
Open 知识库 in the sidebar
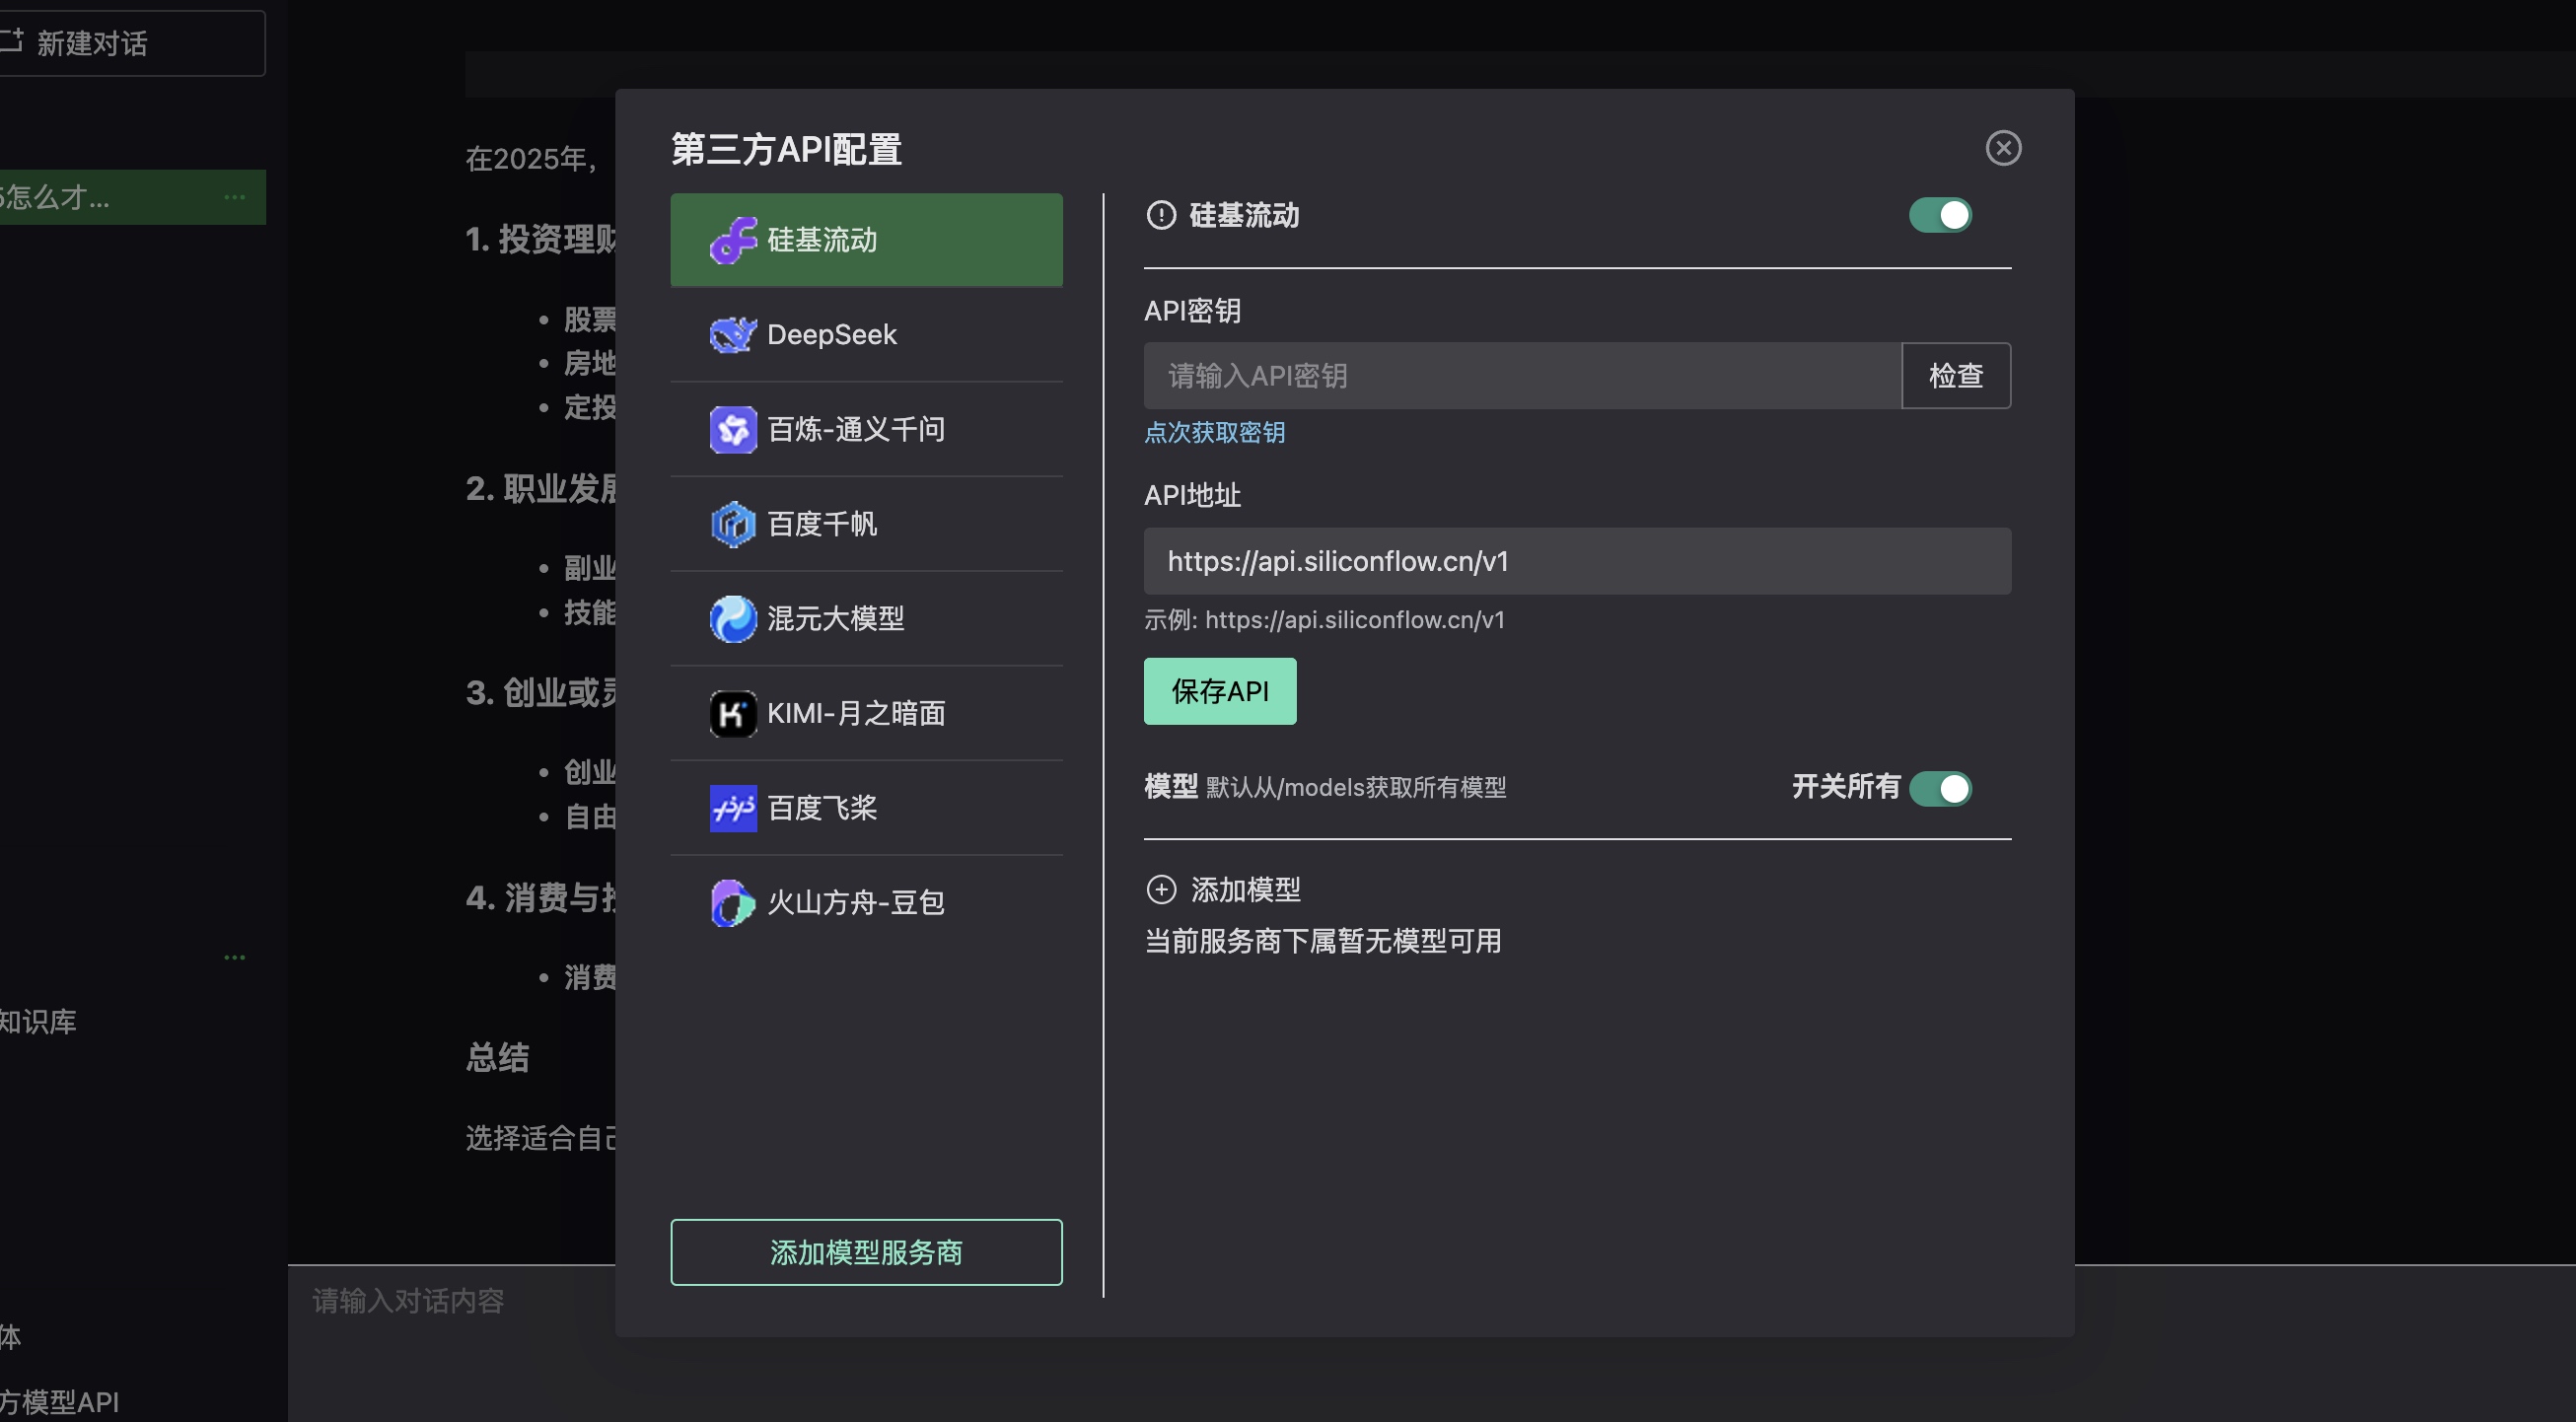point(38,1021)
